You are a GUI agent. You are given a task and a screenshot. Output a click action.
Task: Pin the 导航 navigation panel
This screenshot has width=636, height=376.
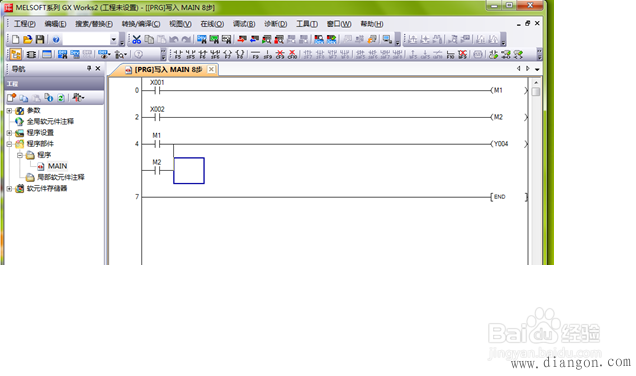tap(89, 69)
